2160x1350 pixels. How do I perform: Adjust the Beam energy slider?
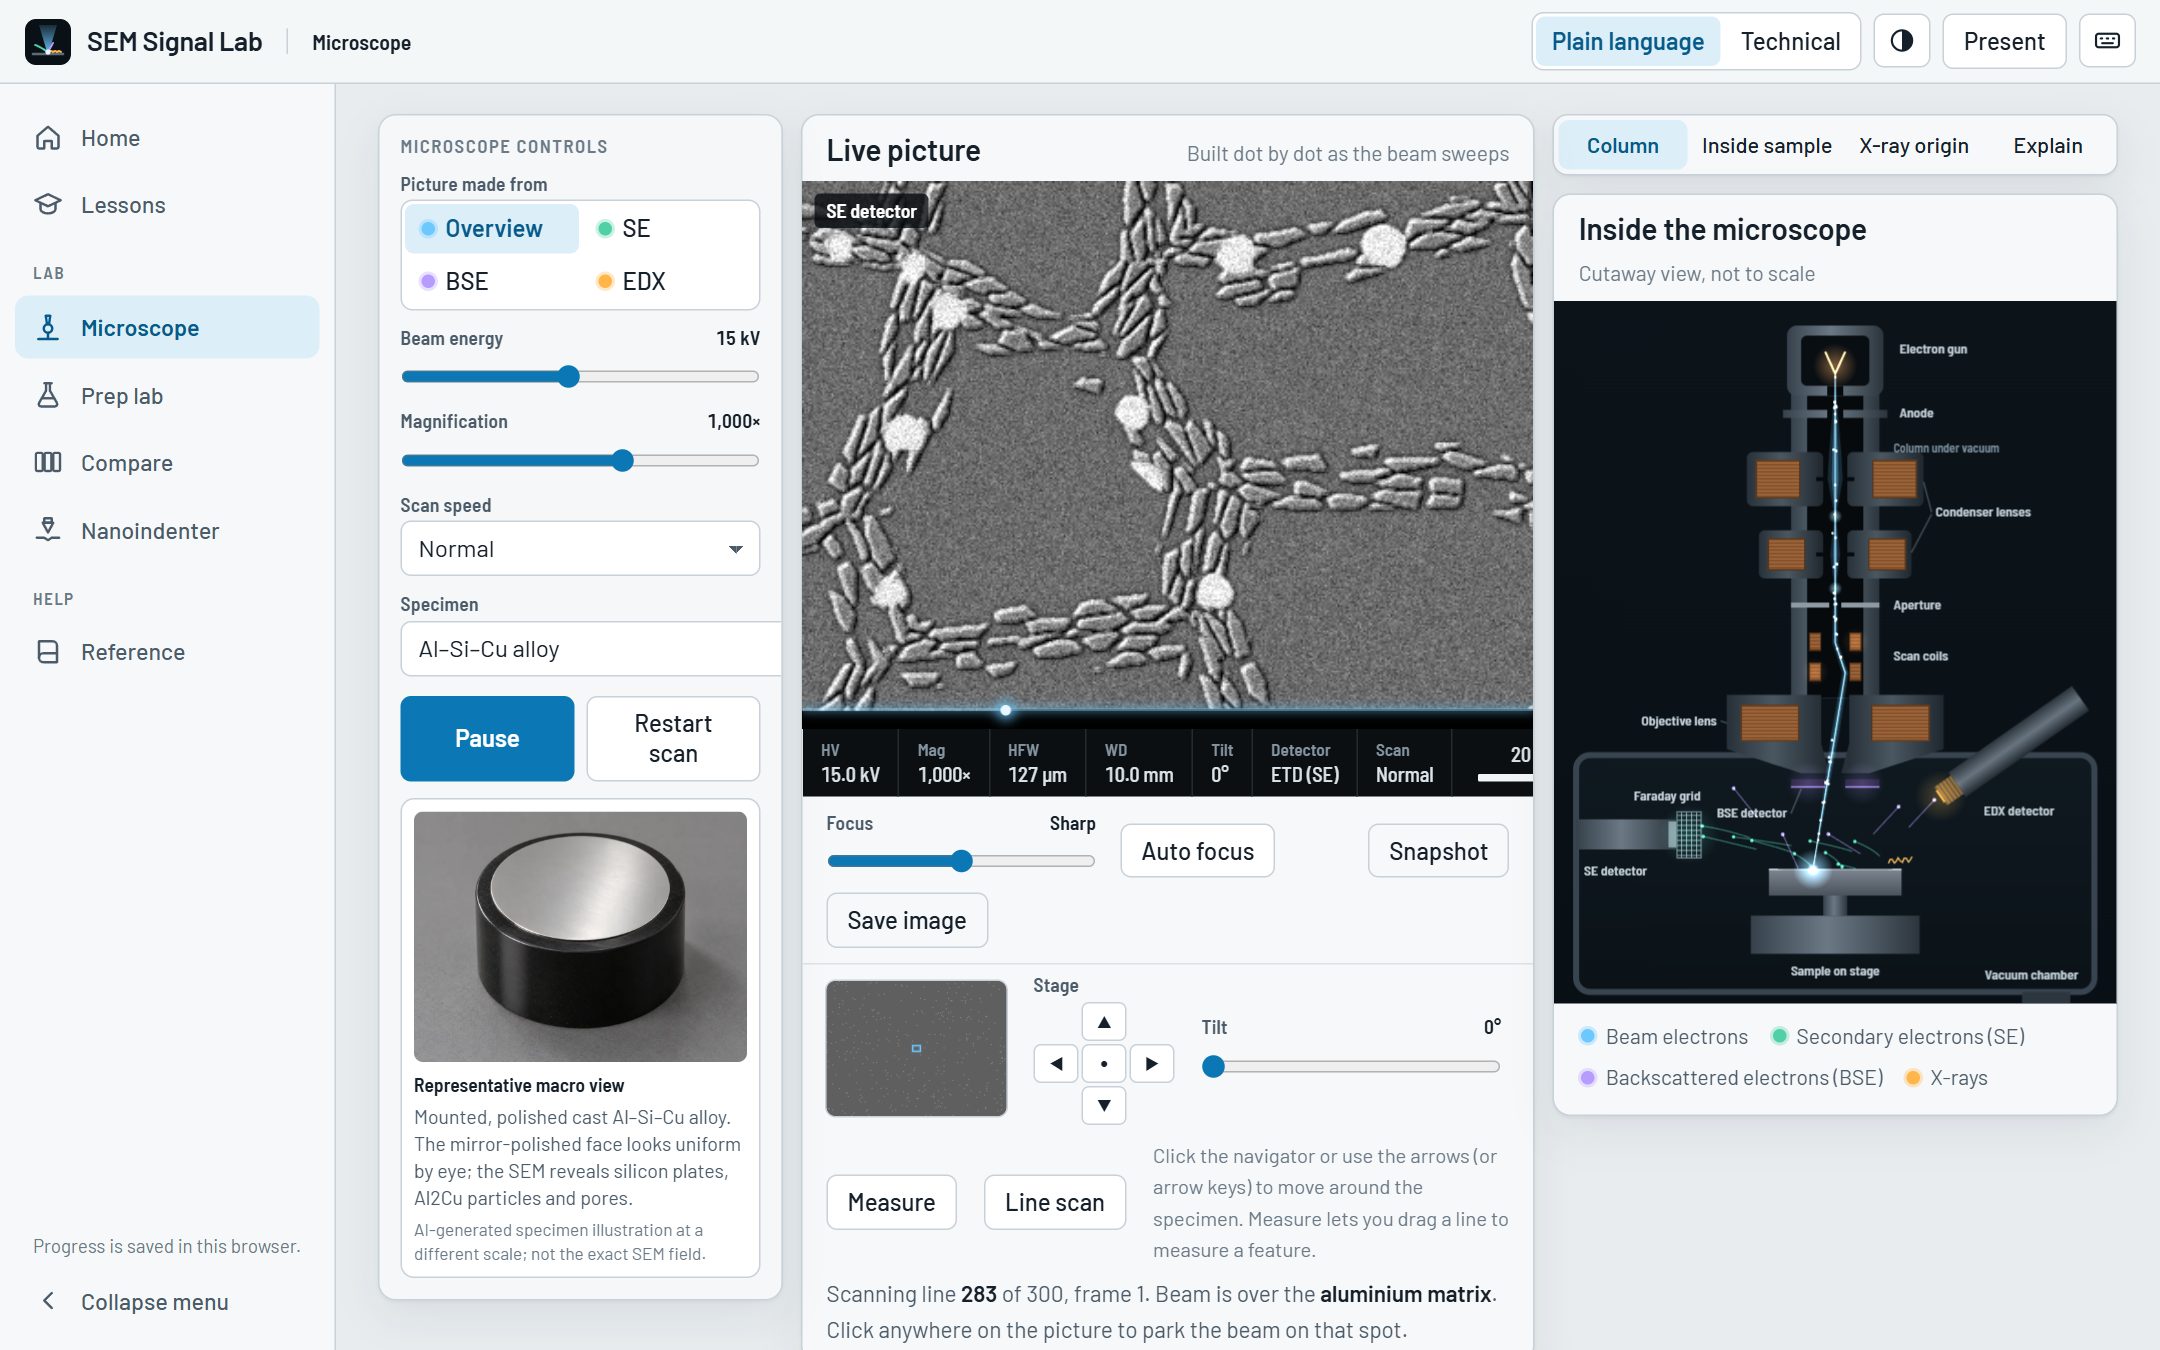[580, 377]
